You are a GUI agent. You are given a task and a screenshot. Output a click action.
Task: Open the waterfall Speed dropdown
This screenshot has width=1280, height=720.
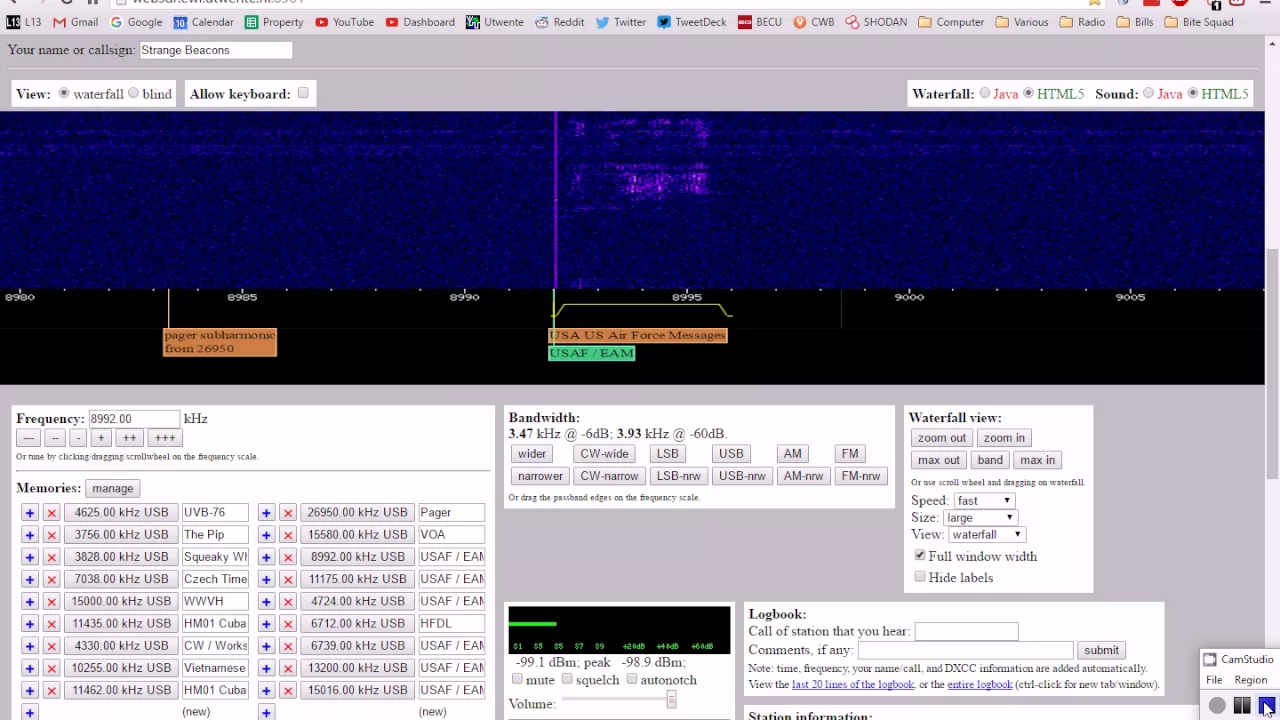pyautogui.click(x=983, y=501)
